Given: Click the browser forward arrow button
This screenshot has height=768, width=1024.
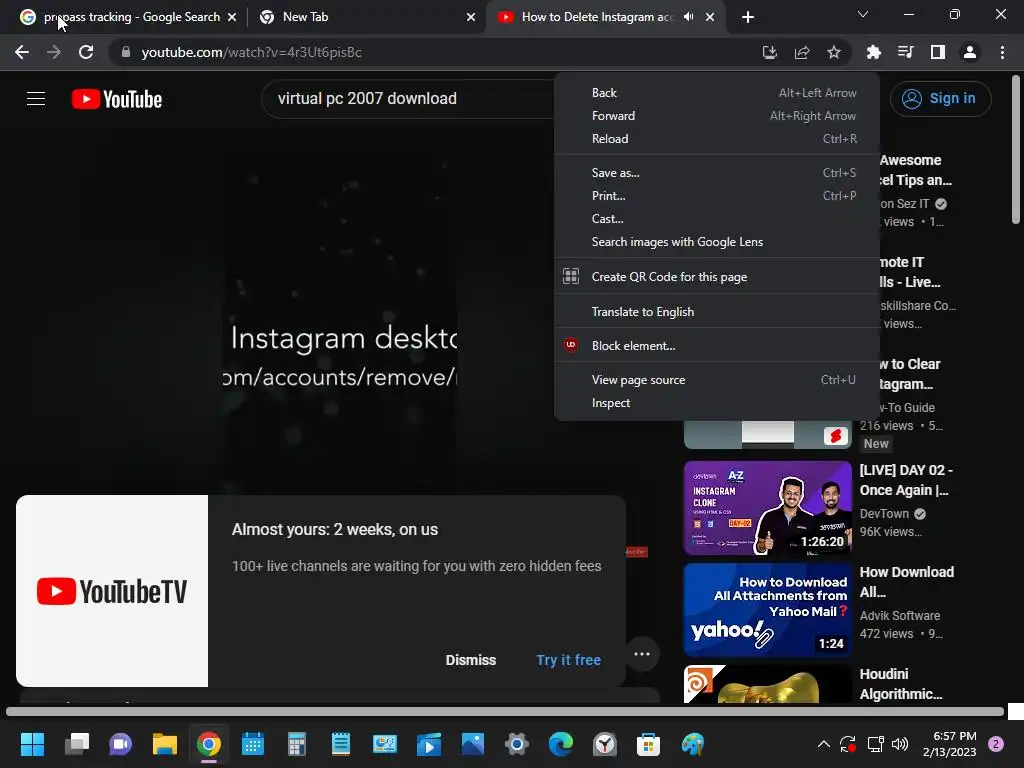Looking at the screenshot, I should tap(54, 52).
